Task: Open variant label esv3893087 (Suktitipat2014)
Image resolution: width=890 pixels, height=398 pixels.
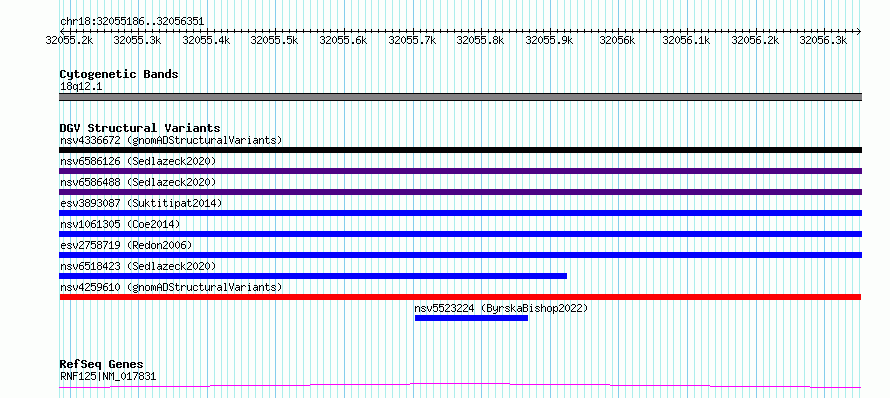Action: coord(141,203)
